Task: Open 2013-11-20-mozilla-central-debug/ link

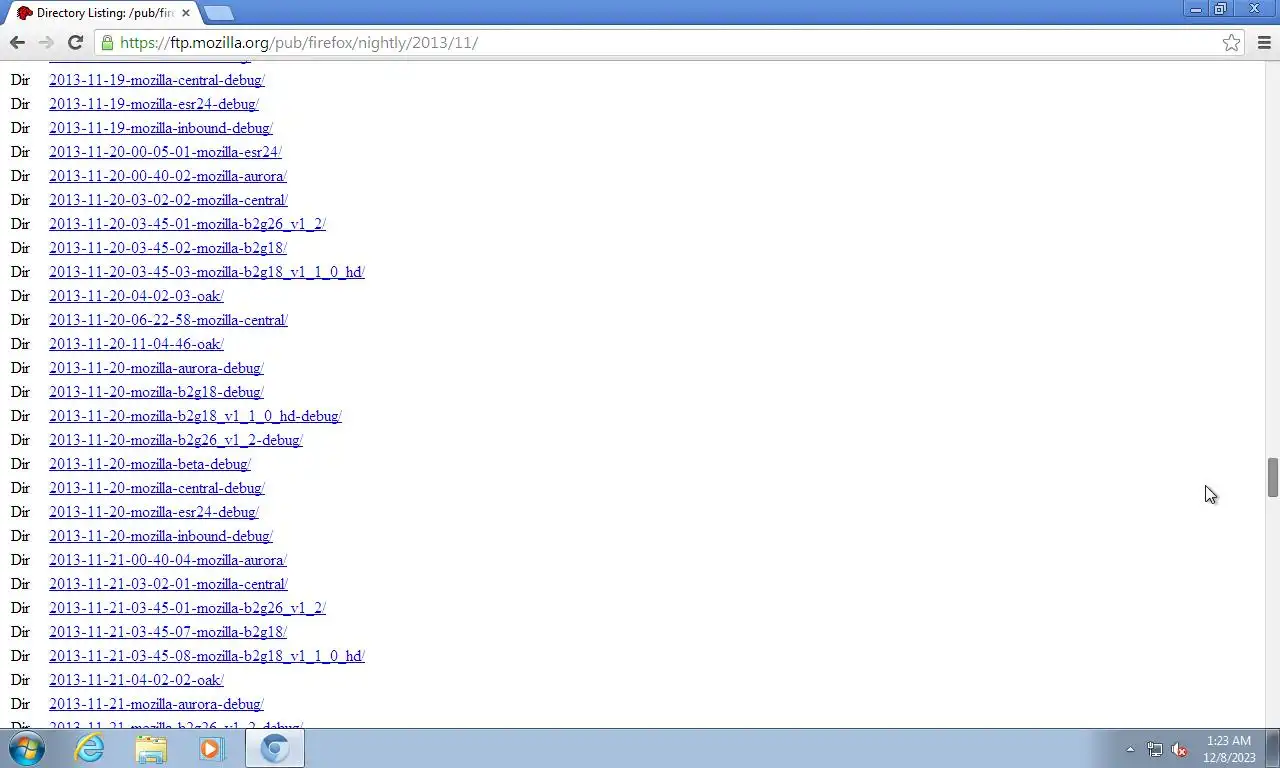Action: point(157,488)
